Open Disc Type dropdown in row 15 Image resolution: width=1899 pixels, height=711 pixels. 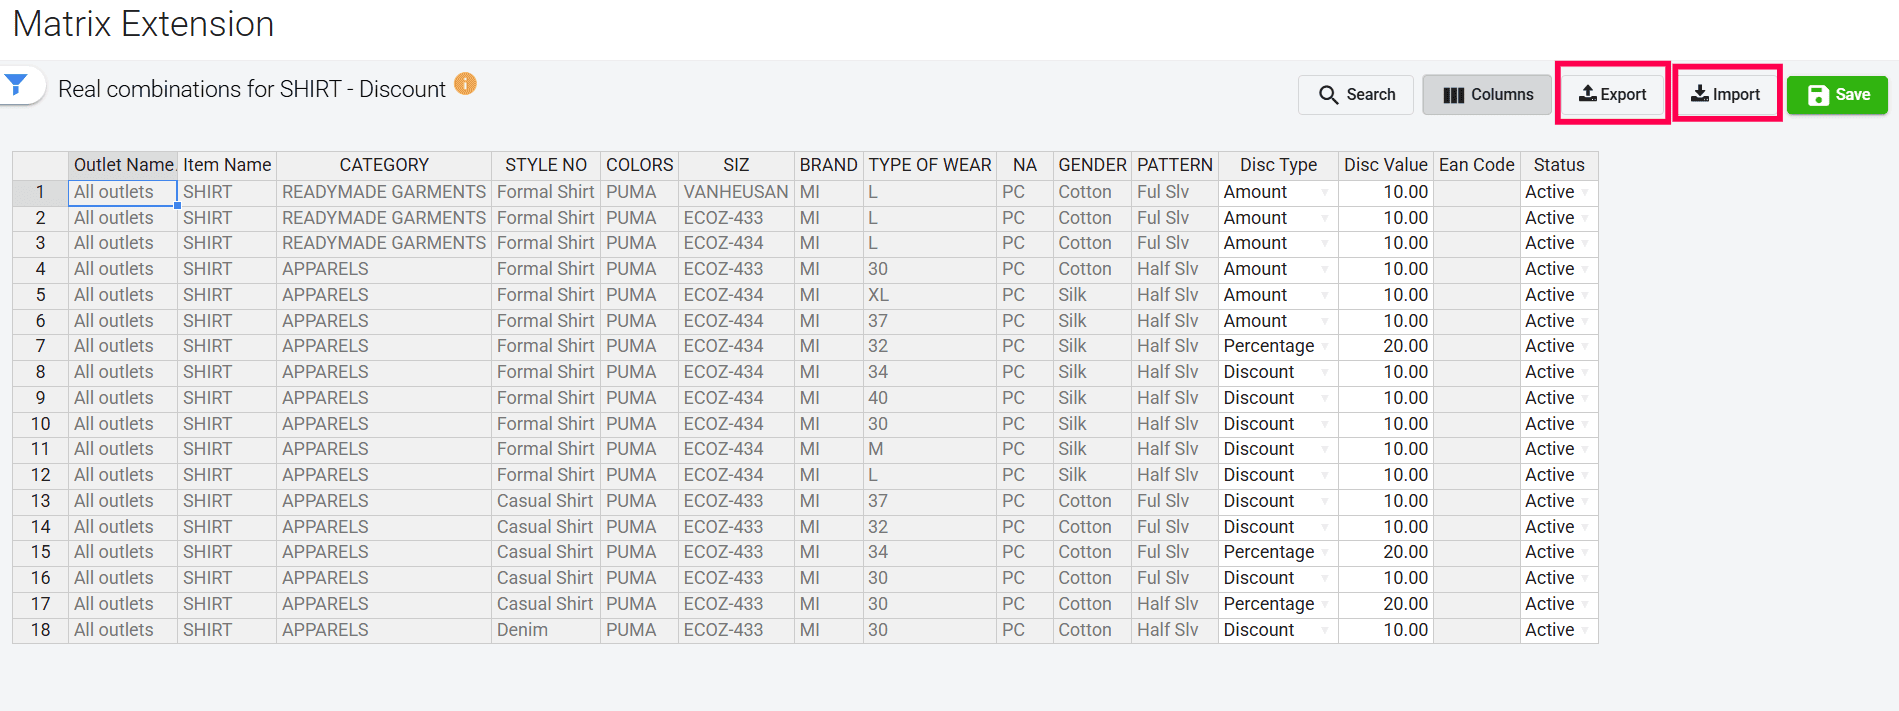coord(1325,553)
